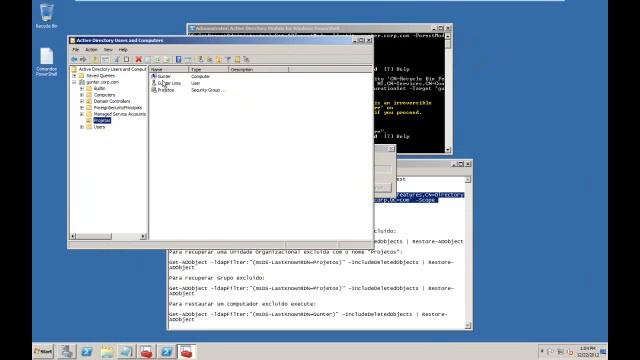
Task: Click the Notepad window scroll down arrow
Action: click(x=468, y=325)
